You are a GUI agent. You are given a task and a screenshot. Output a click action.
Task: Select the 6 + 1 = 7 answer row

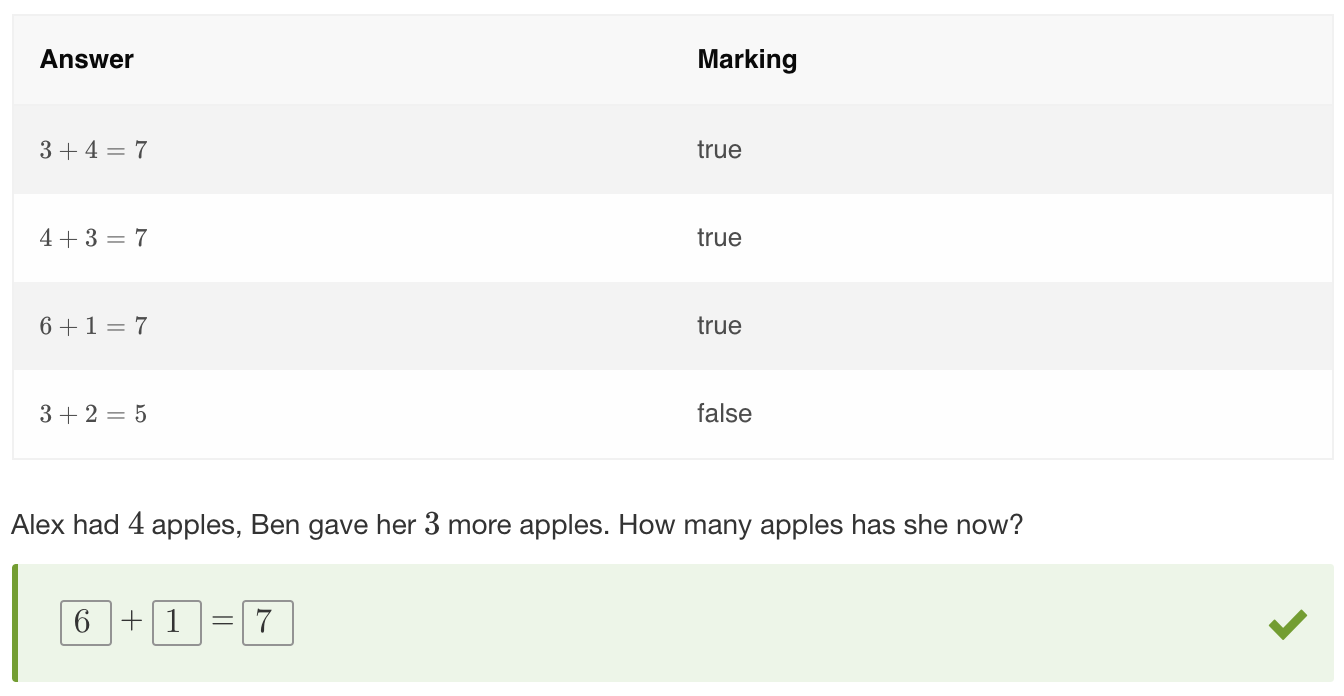(672, 326)
